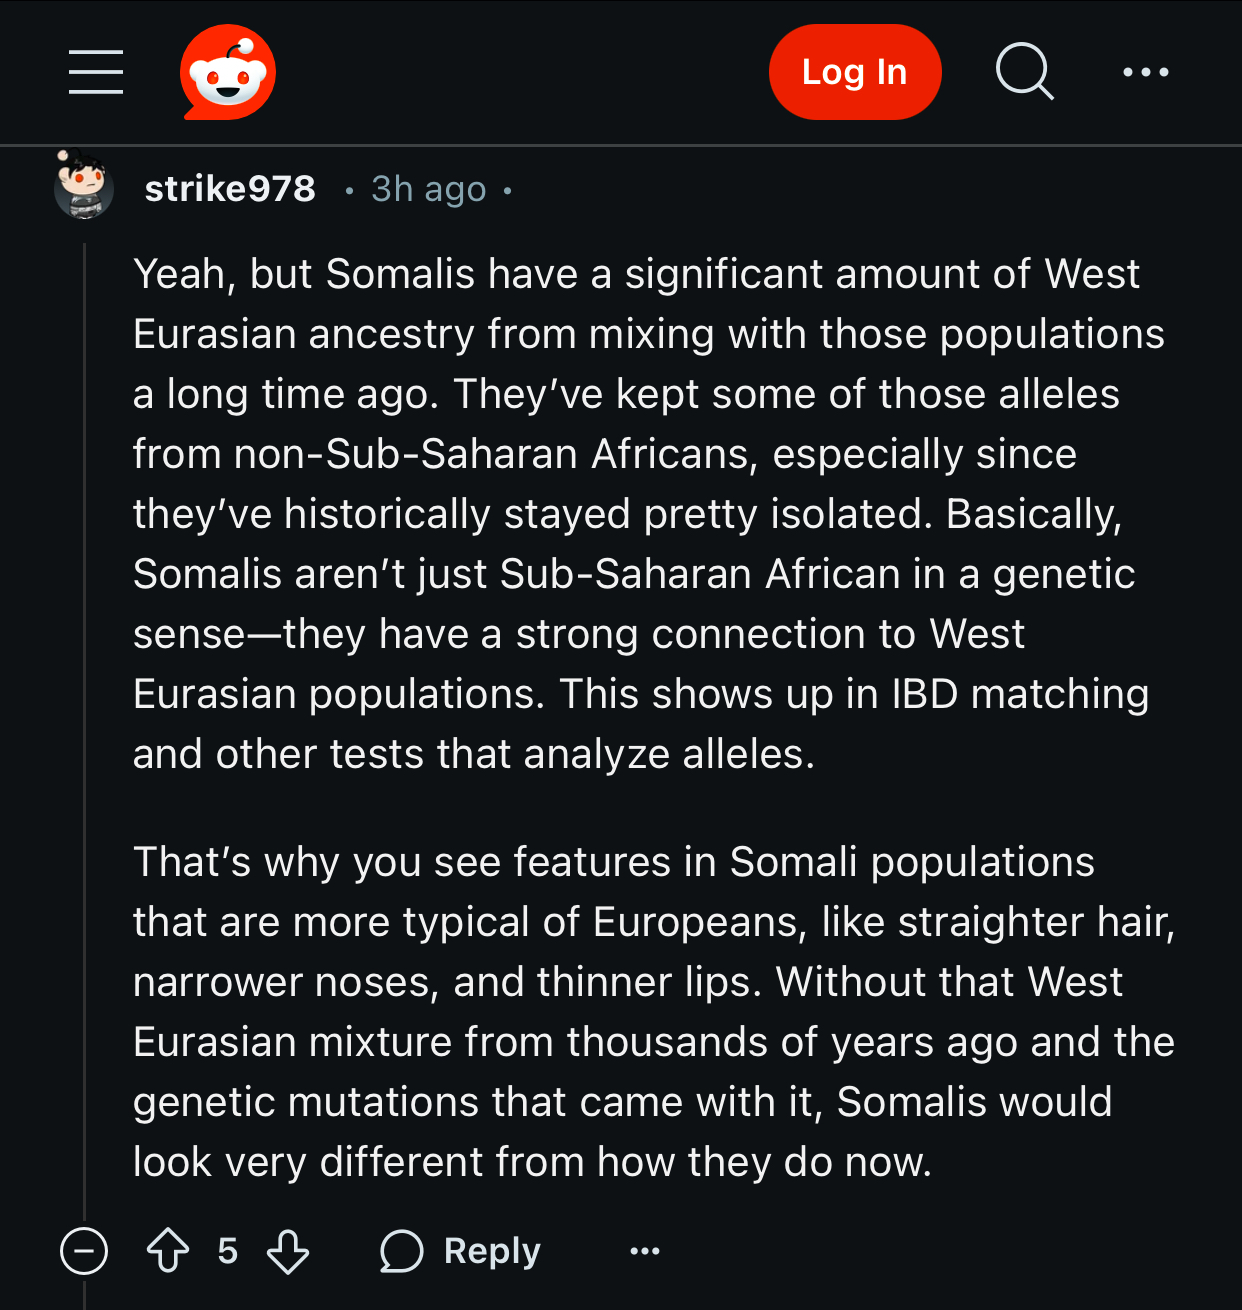This screenshot has height=1310, width=1242.
Task: Upvote strike978's comment
Action: pos(168,1251)
